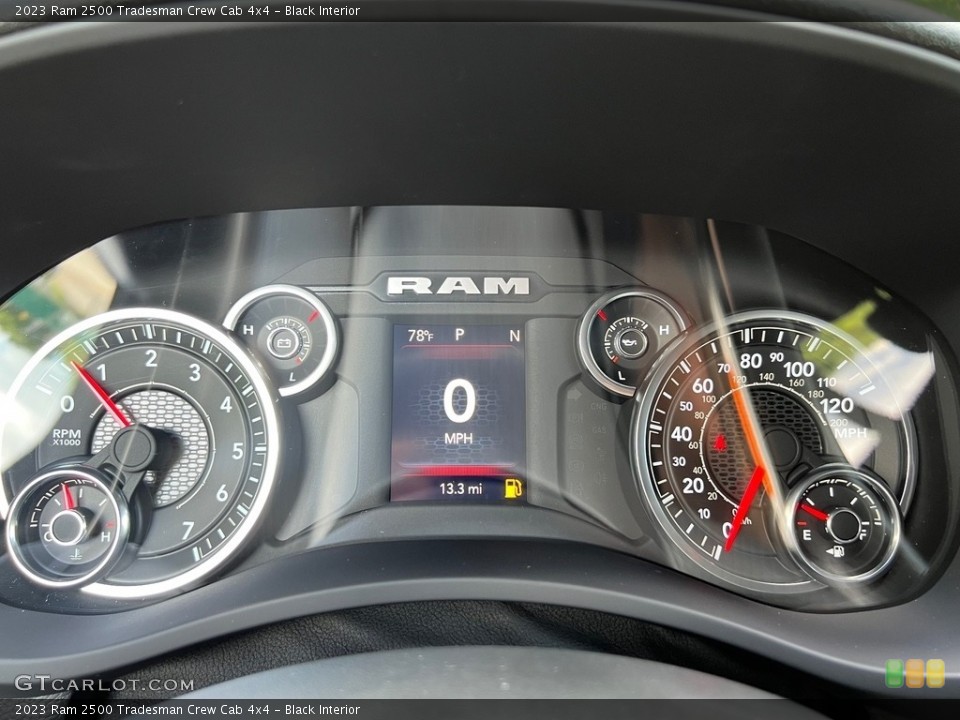The height and width of the screenshot is (720, 960).
Task: Click the digital 0 speed readout
Action: click(459, 402)
